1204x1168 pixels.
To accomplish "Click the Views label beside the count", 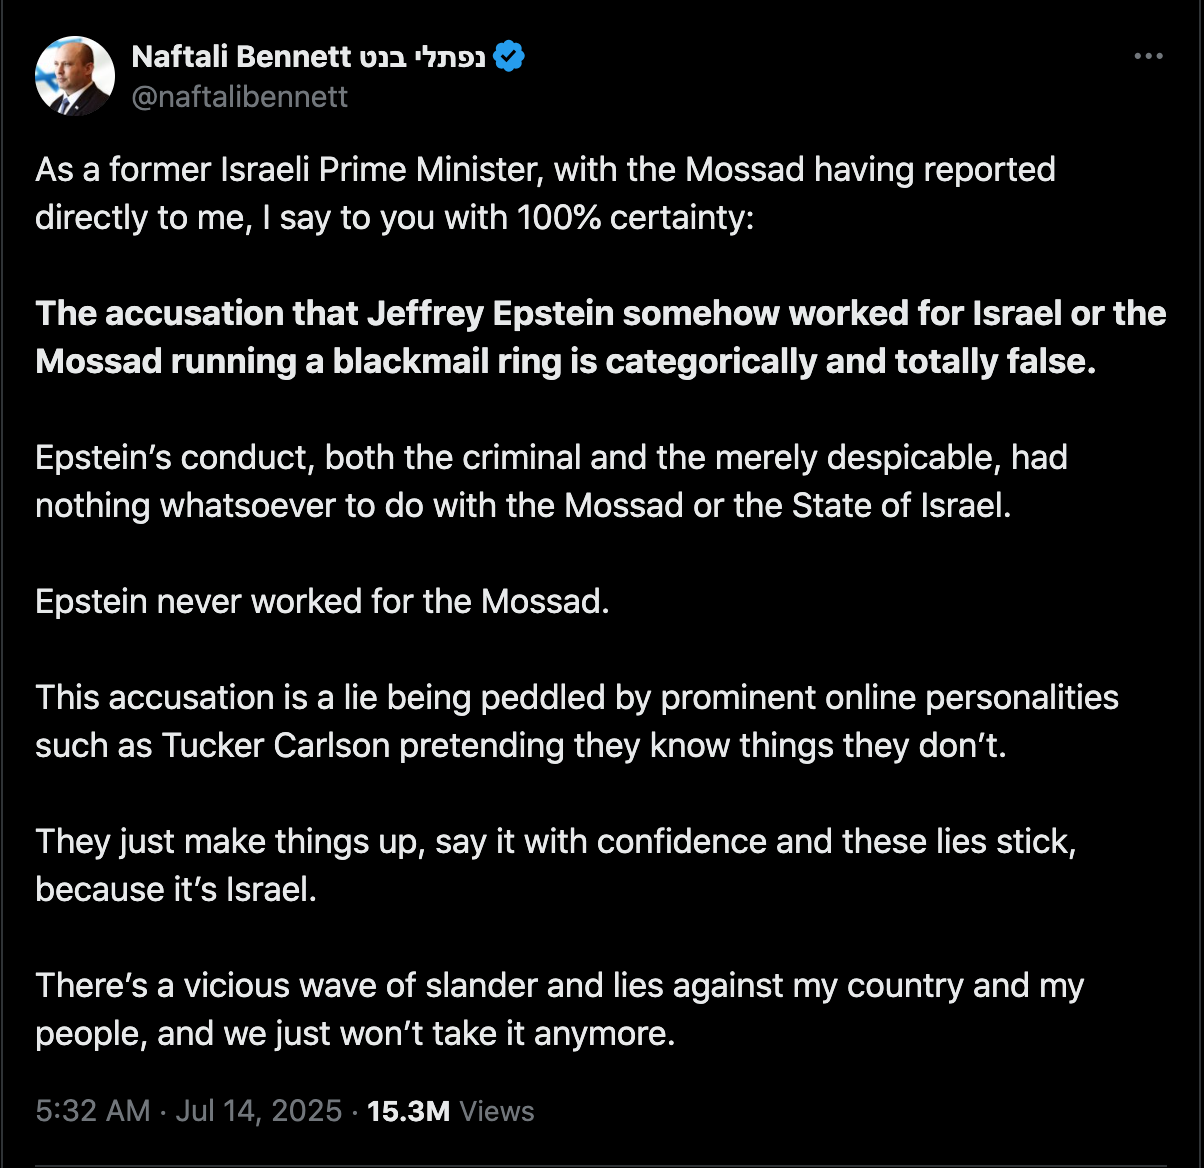I will (x=497, y=1111).
